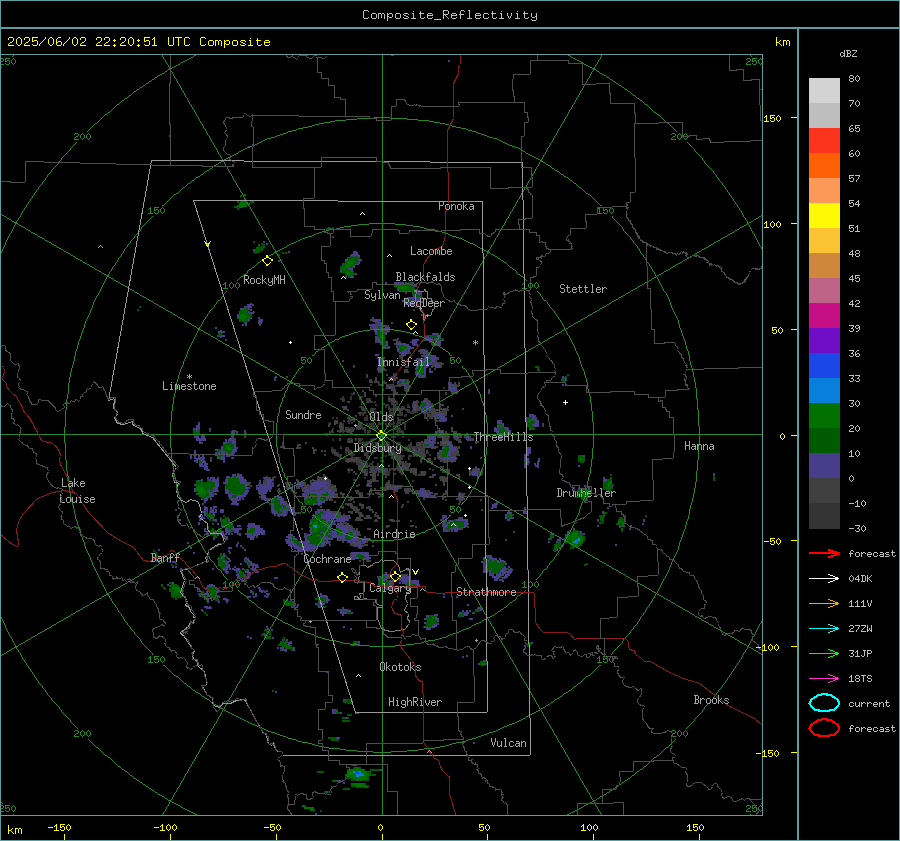
Task: Click yellow diamond marker below Cochrane
Action: click(342, 577)
